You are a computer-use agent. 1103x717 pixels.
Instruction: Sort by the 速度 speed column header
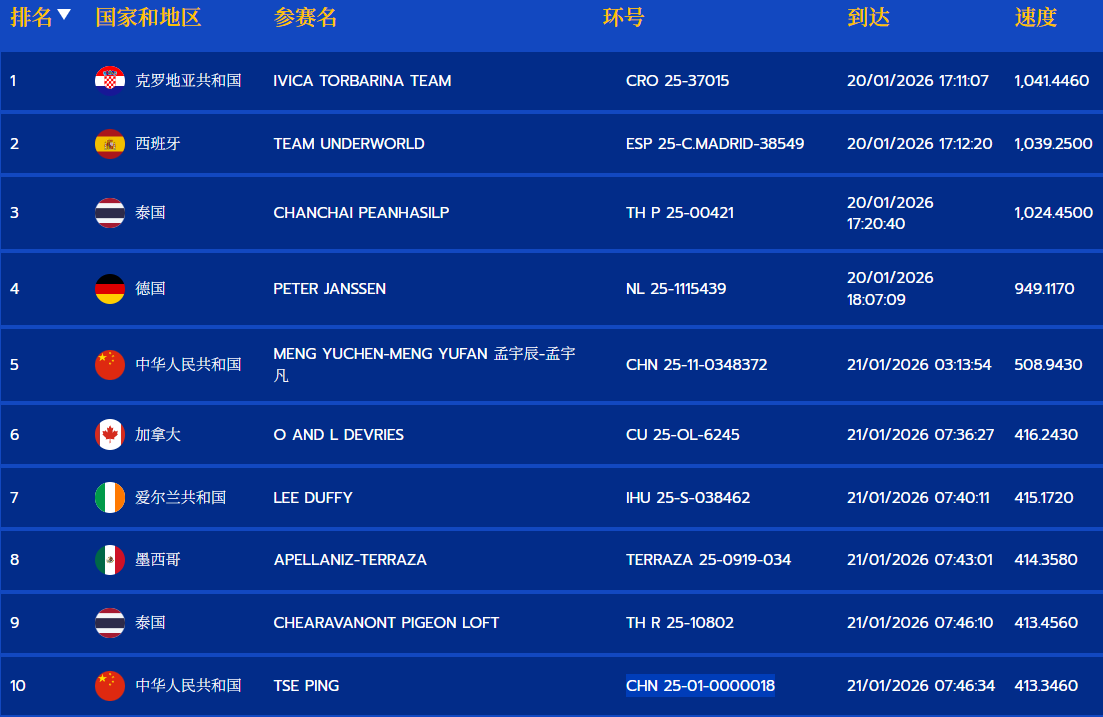1035,17
